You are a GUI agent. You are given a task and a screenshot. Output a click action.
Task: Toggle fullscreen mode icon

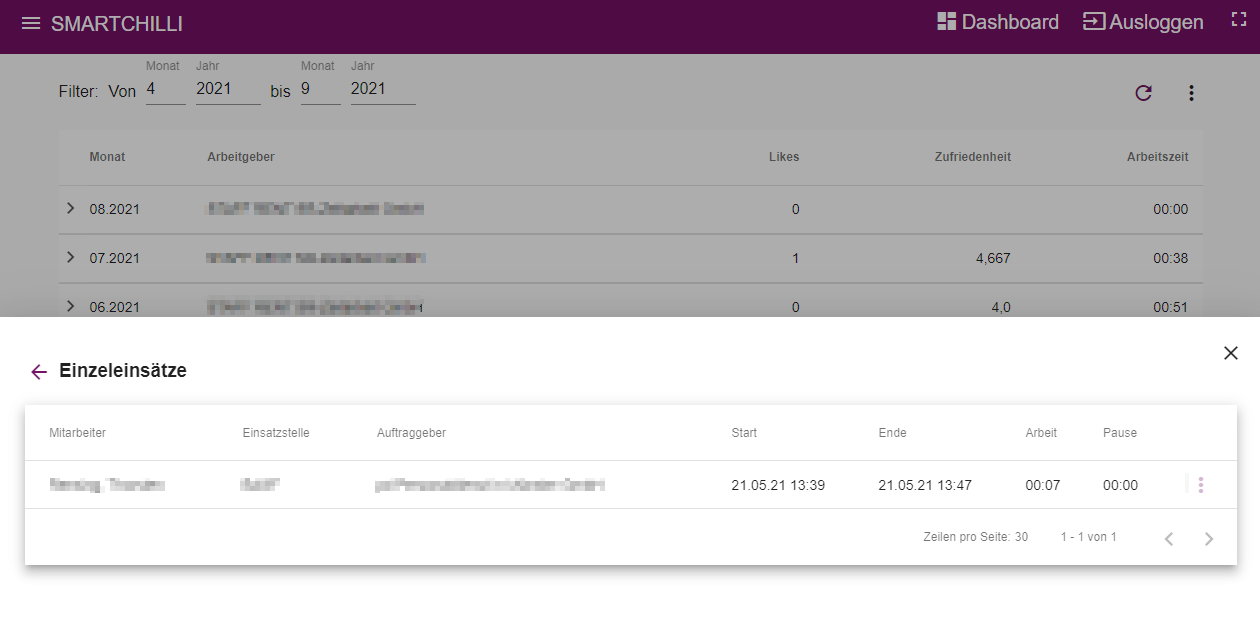(1239, 20)
